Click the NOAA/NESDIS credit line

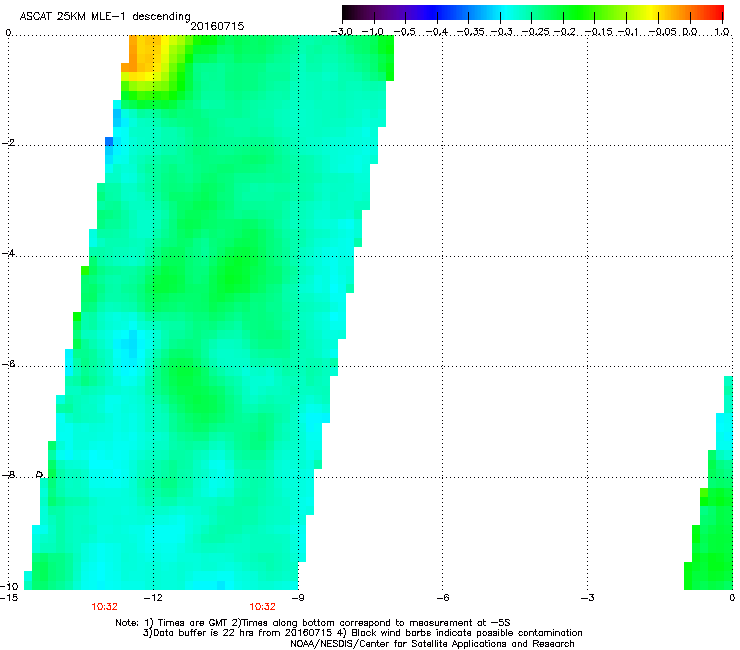point(432,644)
